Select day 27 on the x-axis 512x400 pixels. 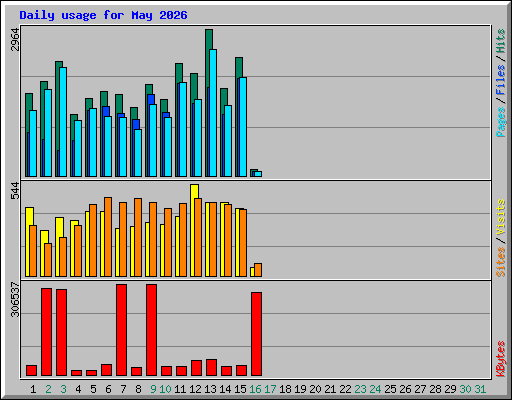click(x=420, y=389)
